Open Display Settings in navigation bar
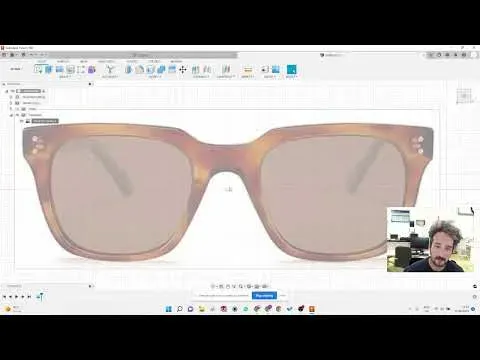 point(249,286)
